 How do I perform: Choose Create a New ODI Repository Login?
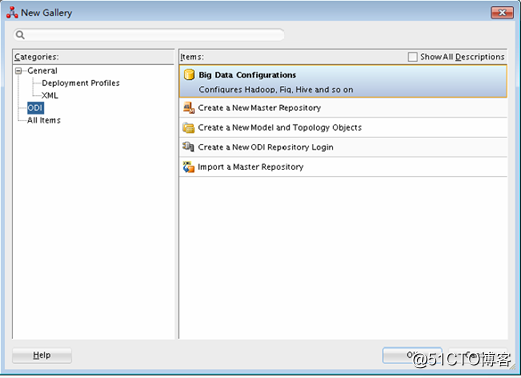pos(343,147)
